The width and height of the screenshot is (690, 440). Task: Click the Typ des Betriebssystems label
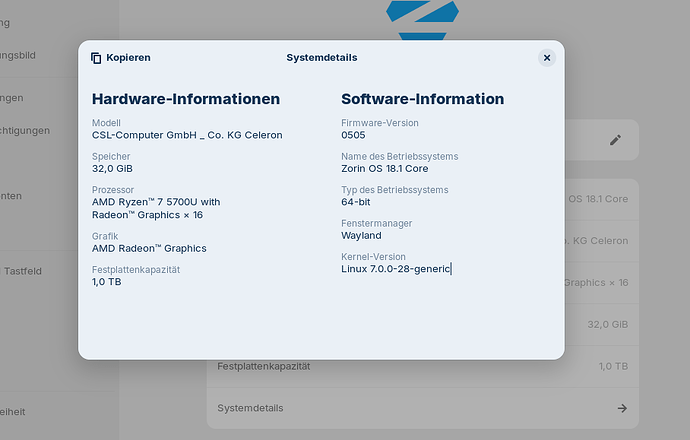tap(395, 190)
